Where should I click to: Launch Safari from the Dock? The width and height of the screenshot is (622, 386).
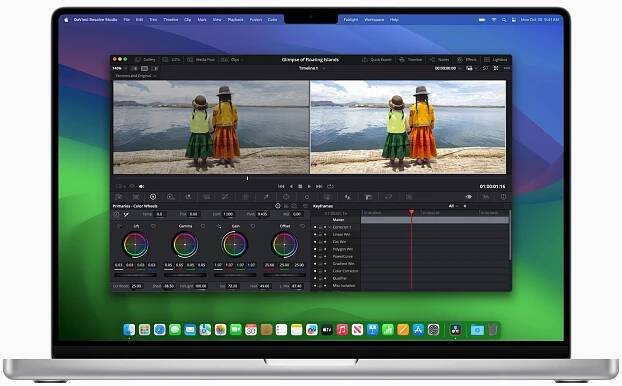[x=159, y=330]
